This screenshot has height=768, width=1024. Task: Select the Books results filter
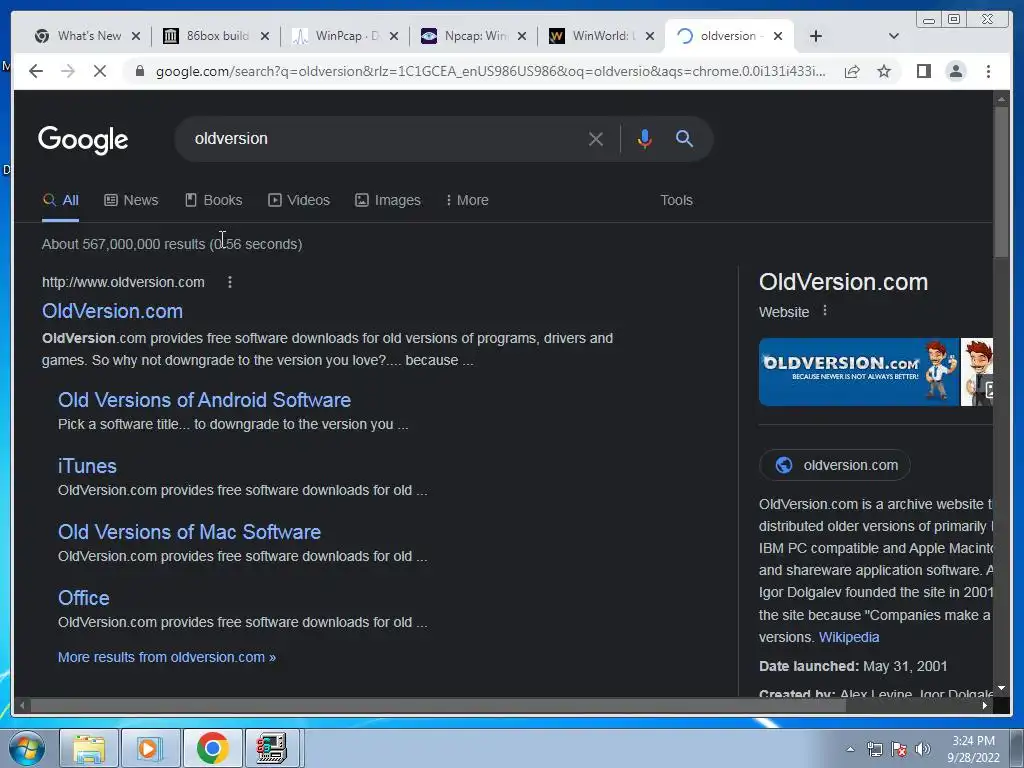(214, 200)
